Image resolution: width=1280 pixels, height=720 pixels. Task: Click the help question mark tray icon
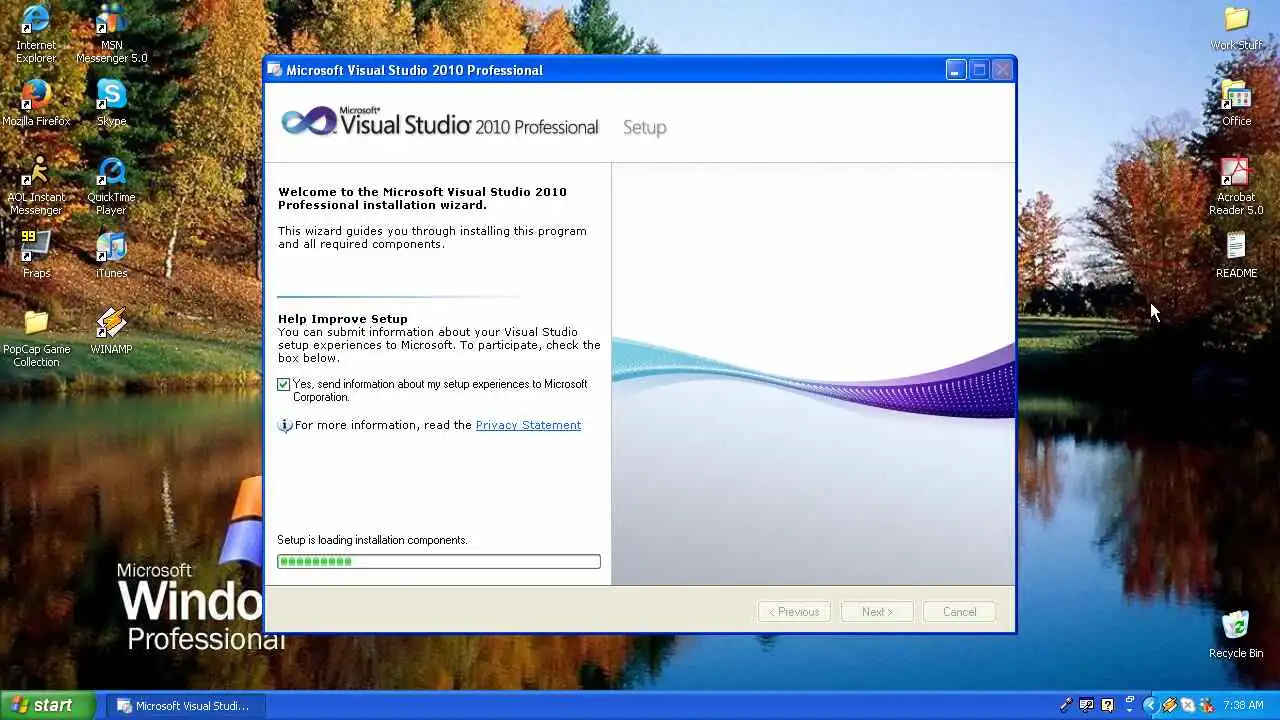click(1107, 705)
